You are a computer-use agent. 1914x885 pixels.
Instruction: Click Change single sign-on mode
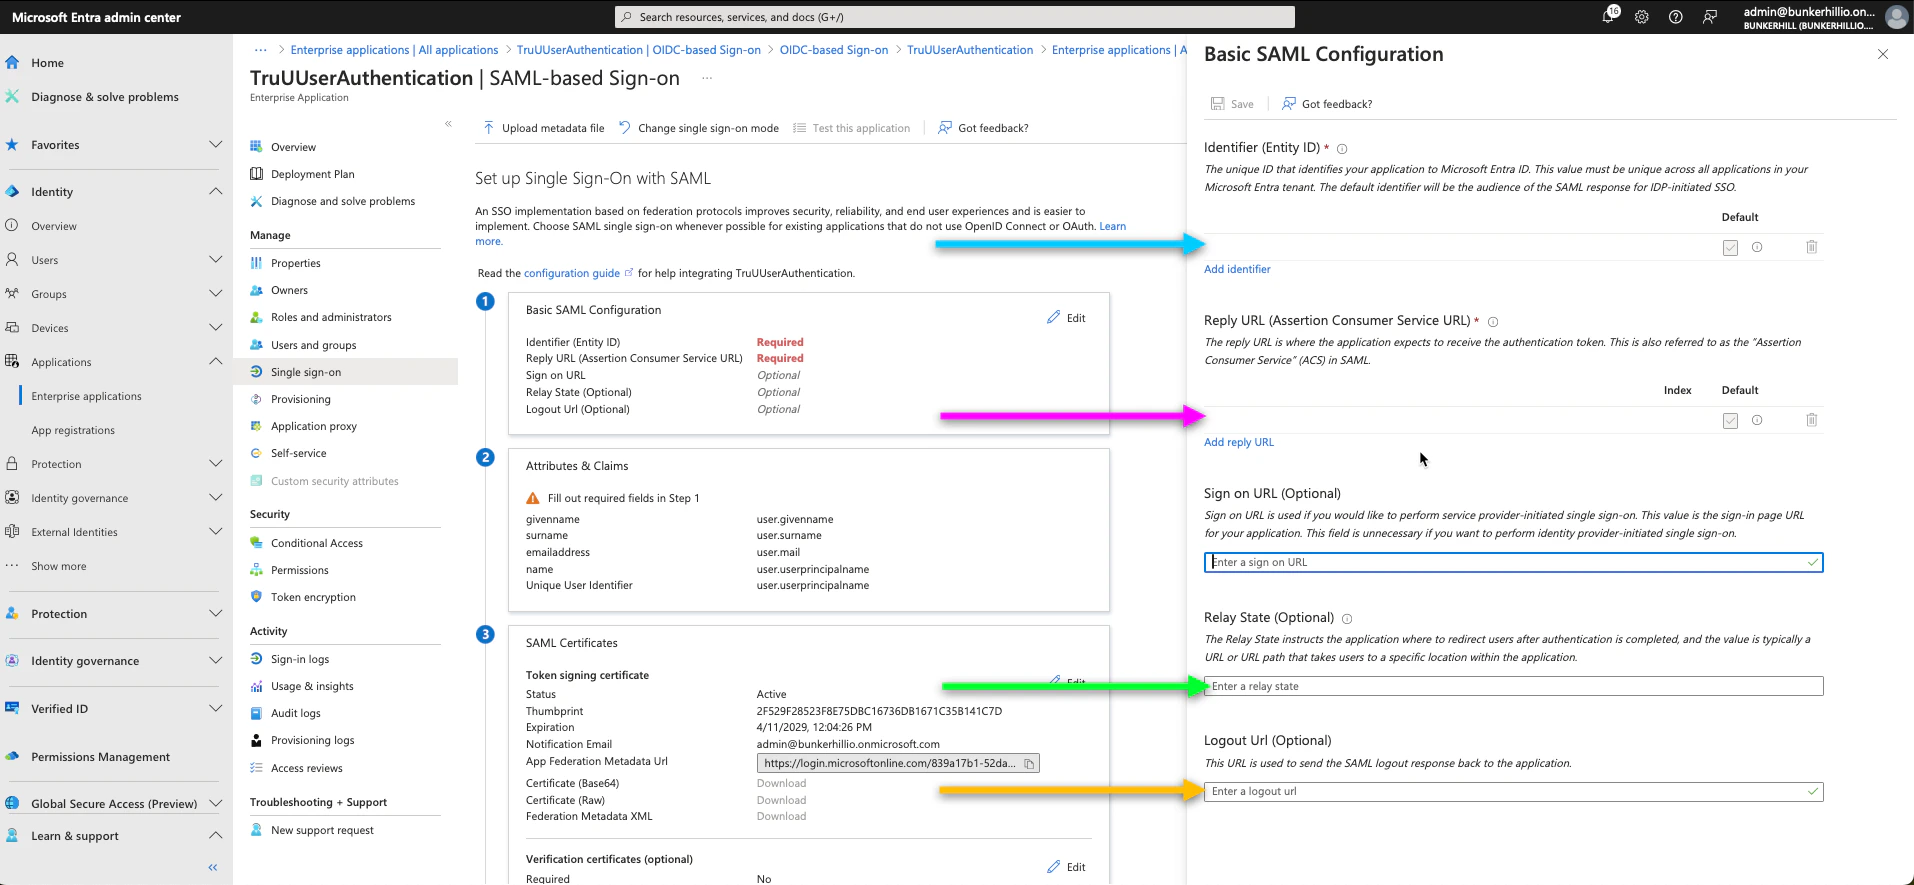click(x=699, y=128)
